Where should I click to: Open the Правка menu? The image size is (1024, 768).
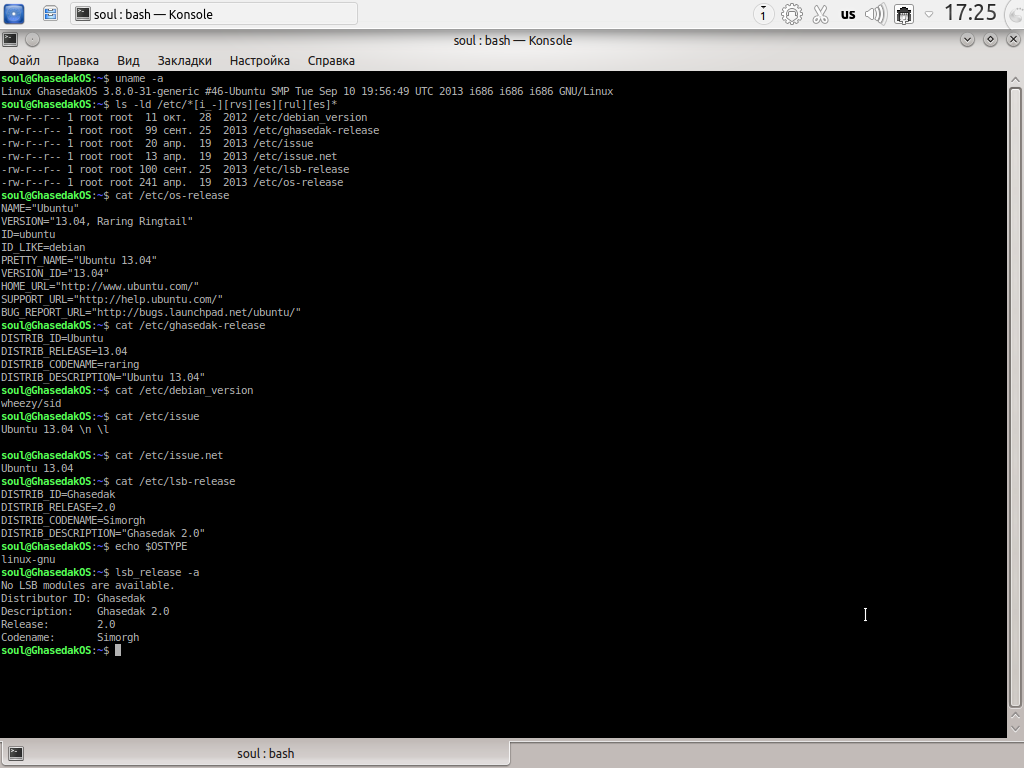click(78, 61)
